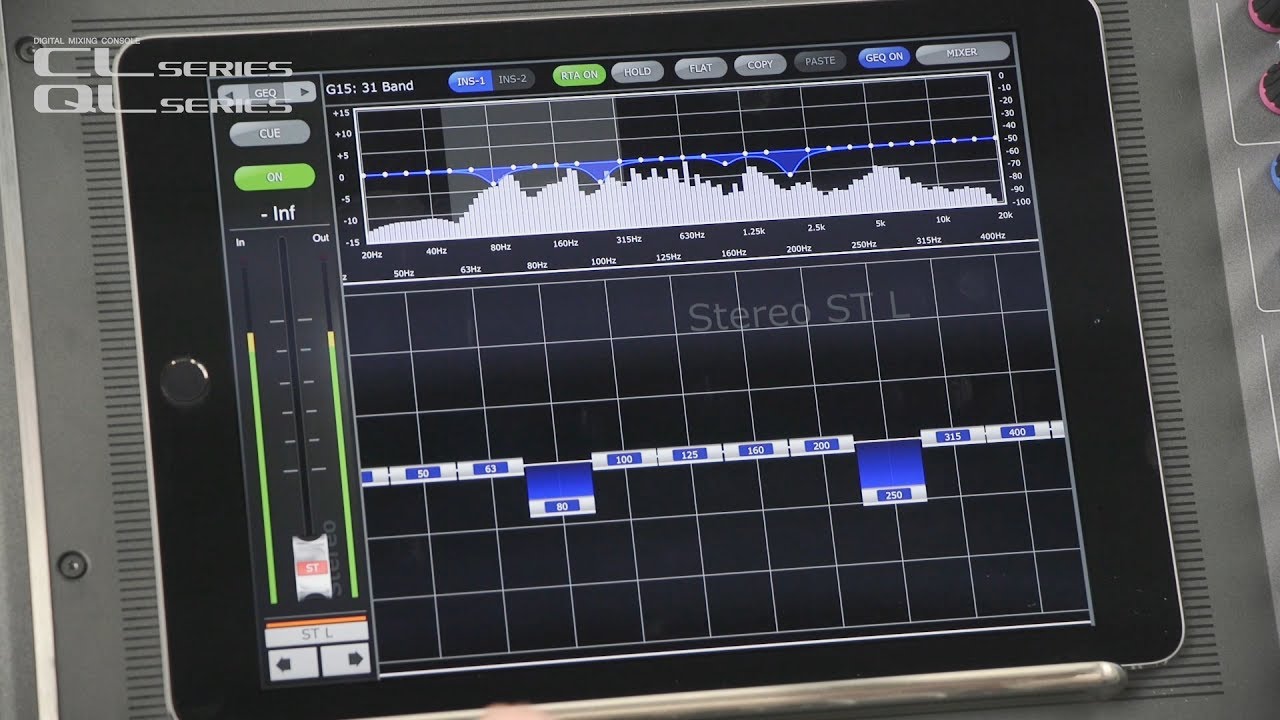The width and height of the screenshot is (1280, 720).
Task: Click the 630Hz frequency axis label
Action: pyautogui.click(x=692, y=235)
